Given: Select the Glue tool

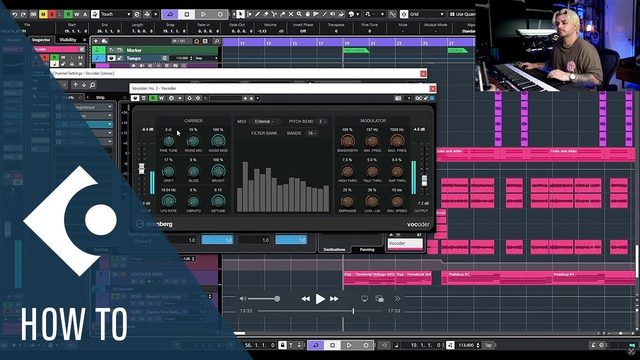Looking at the screenshot, I should [282, 14].
